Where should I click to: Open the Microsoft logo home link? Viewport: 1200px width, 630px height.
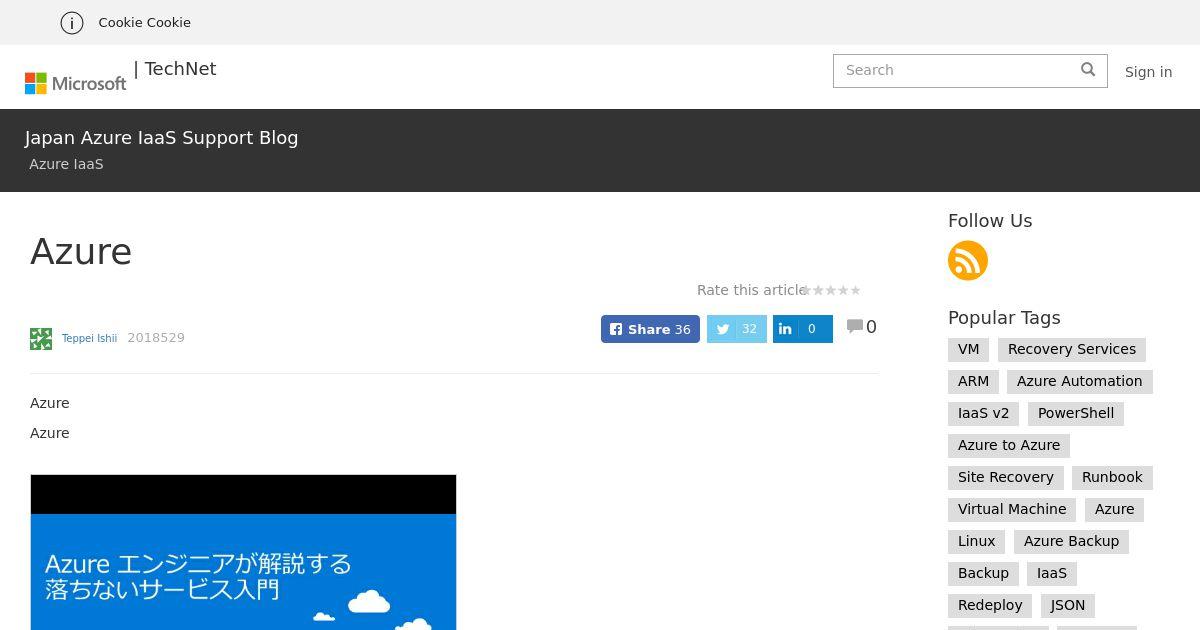[76, 83]
